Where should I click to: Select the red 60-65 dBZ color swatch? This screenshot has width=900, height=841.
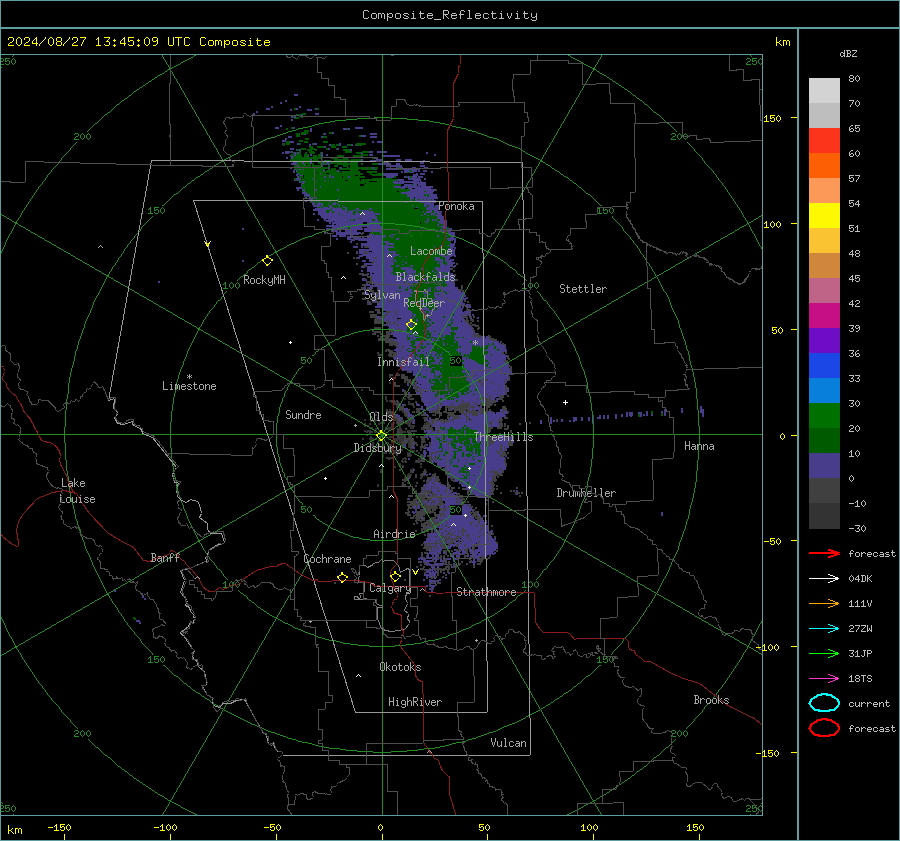pyautogui.click(x=824, y=141)
